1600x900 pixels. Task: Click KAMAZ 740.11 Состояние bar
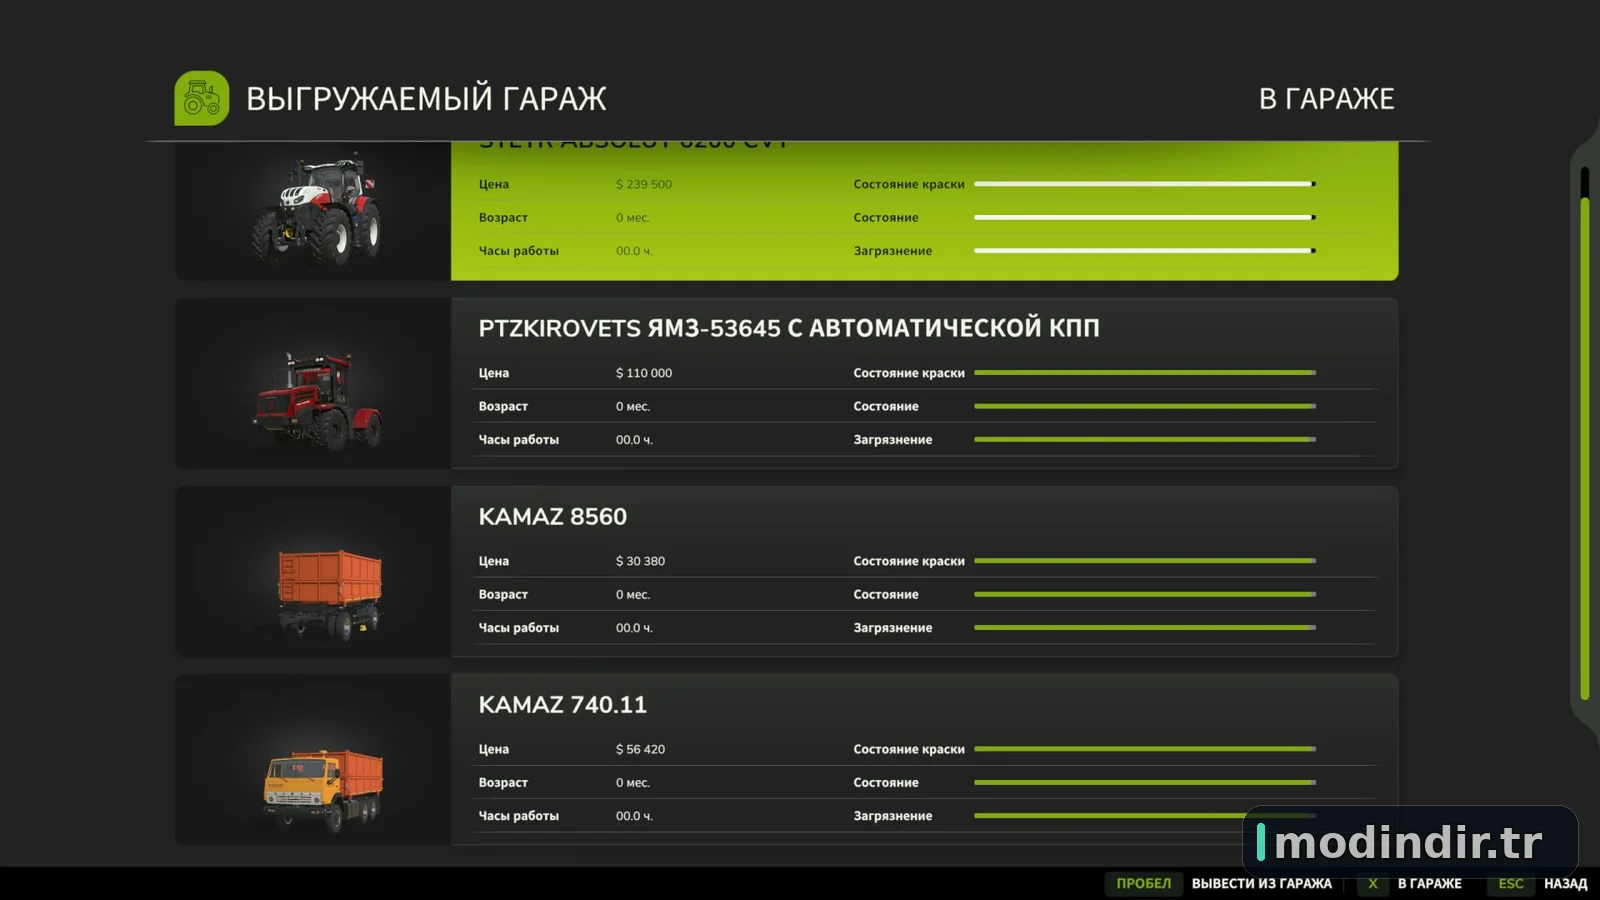1145,783
